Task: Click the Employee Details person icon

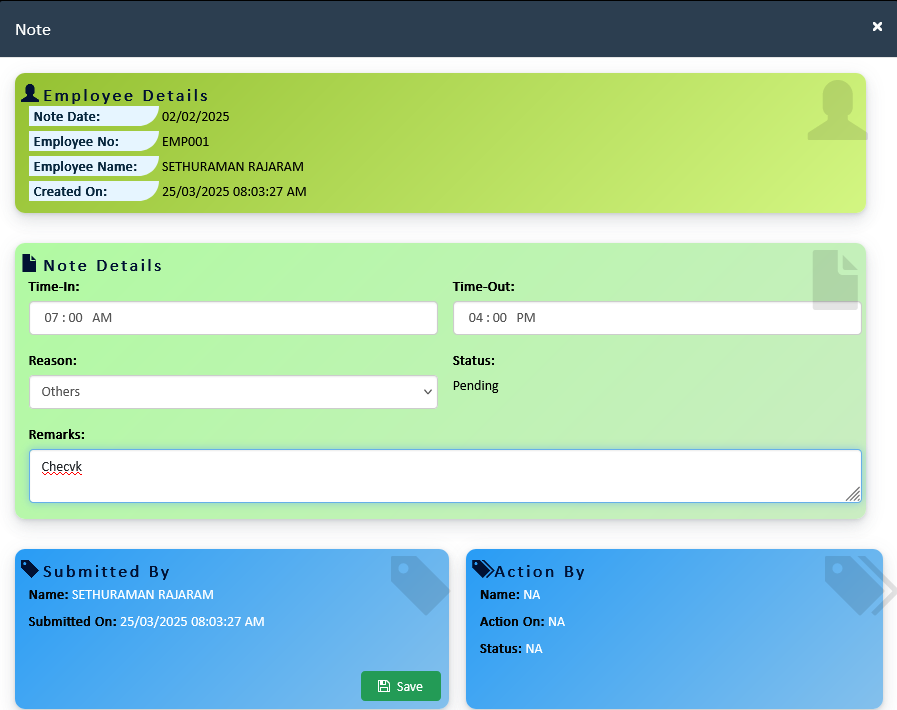Action: (30, 94)
